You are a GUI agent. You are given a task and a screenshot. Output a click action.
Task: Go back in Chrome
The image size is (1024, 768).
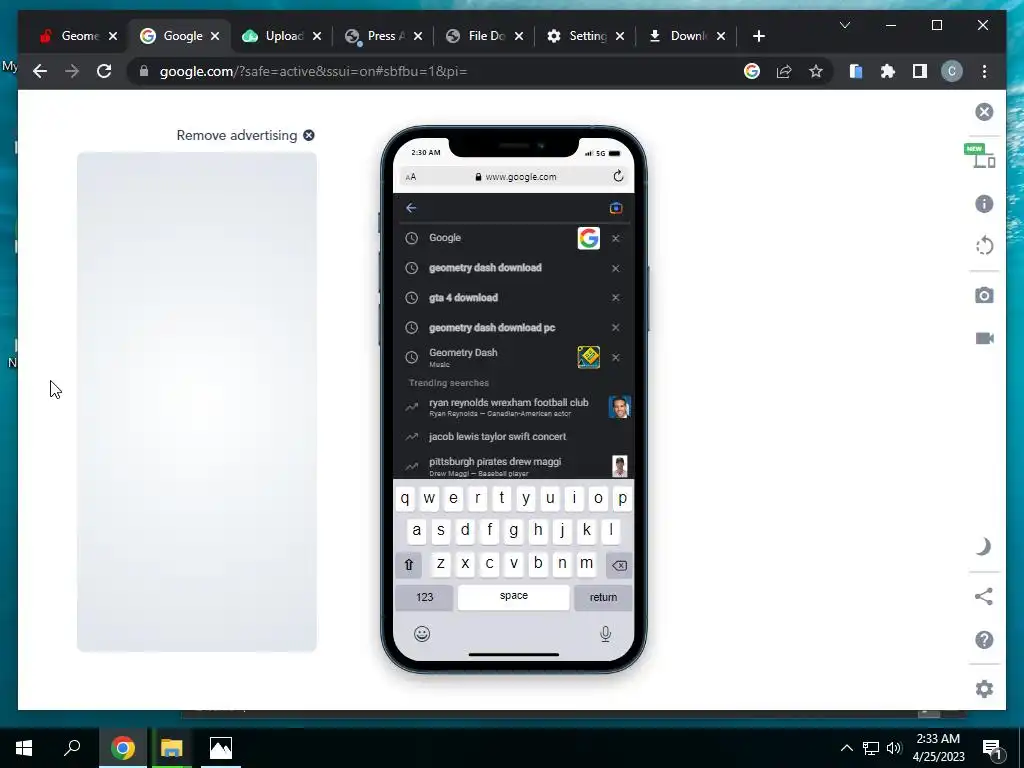(x=40, y=71)
